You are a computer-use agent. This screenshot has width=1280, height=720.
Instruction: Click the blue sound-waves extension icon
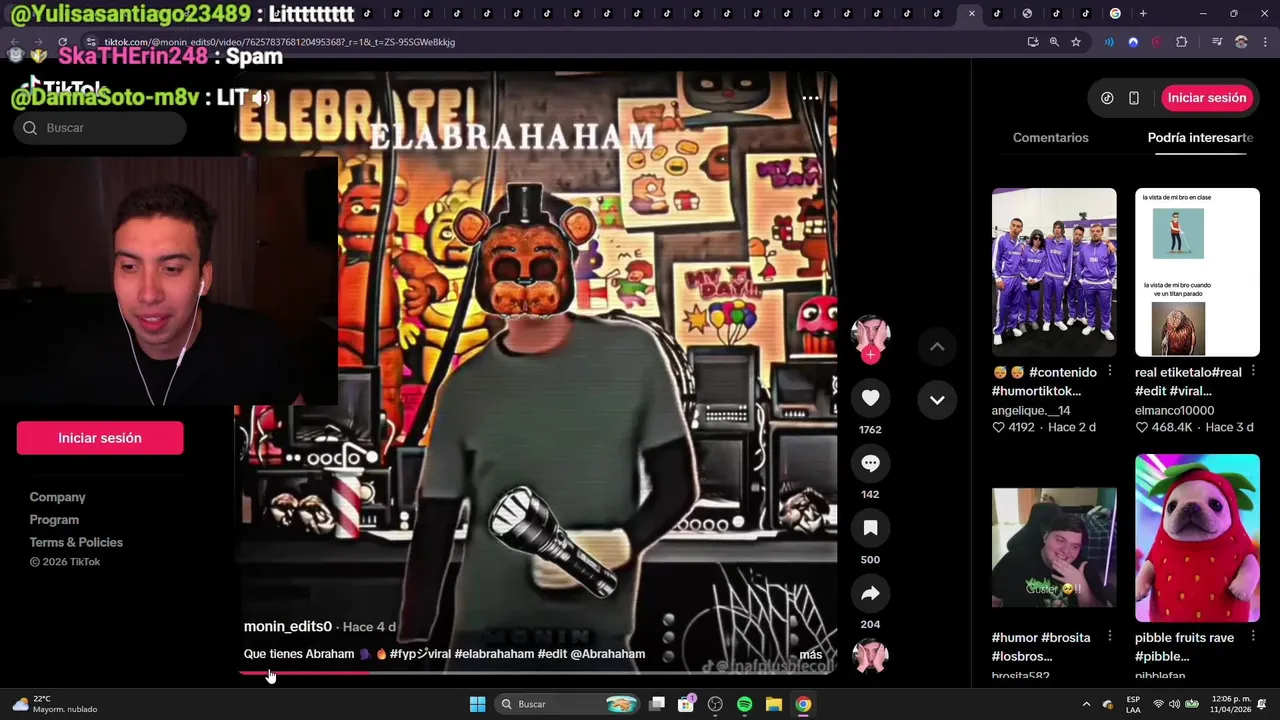[x=1109, y=42]
